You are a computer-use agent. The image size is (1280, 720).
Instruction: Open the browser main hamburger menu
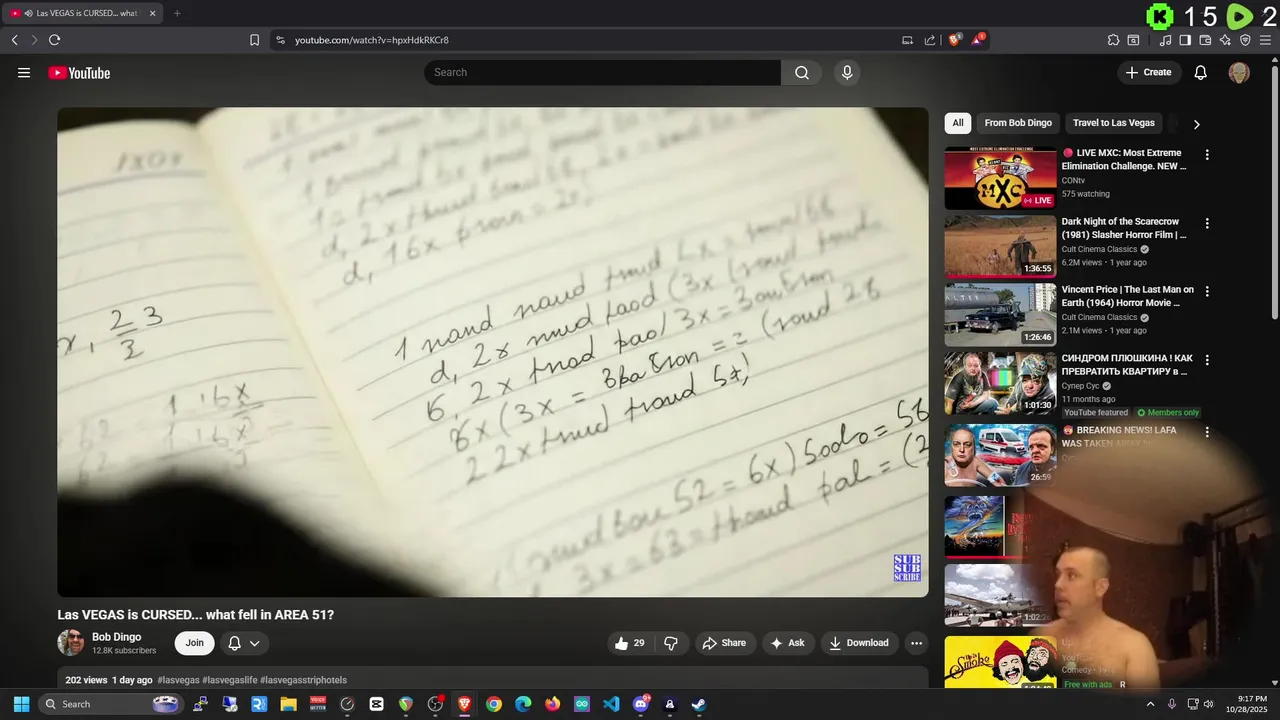pos(1265,40)
